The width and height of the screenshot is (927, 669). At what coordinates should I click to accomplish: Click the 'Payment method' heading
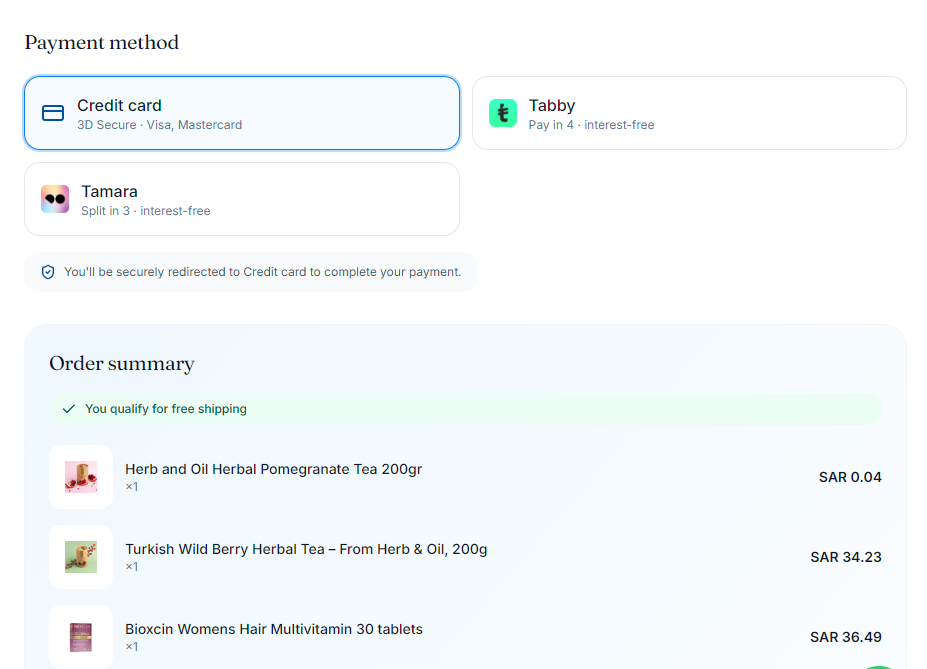tap(102, 43)
